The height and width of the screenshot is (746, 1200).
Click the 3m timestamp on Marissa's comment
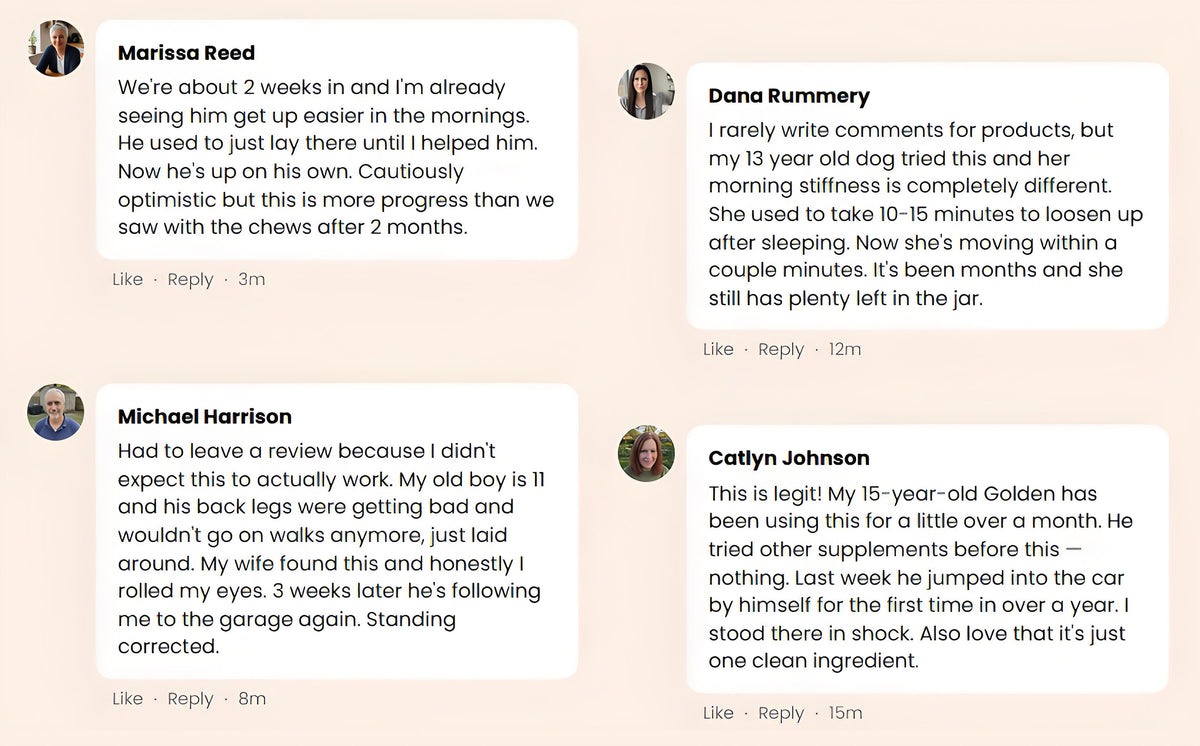pyautogui.click(x=251, y=279)
